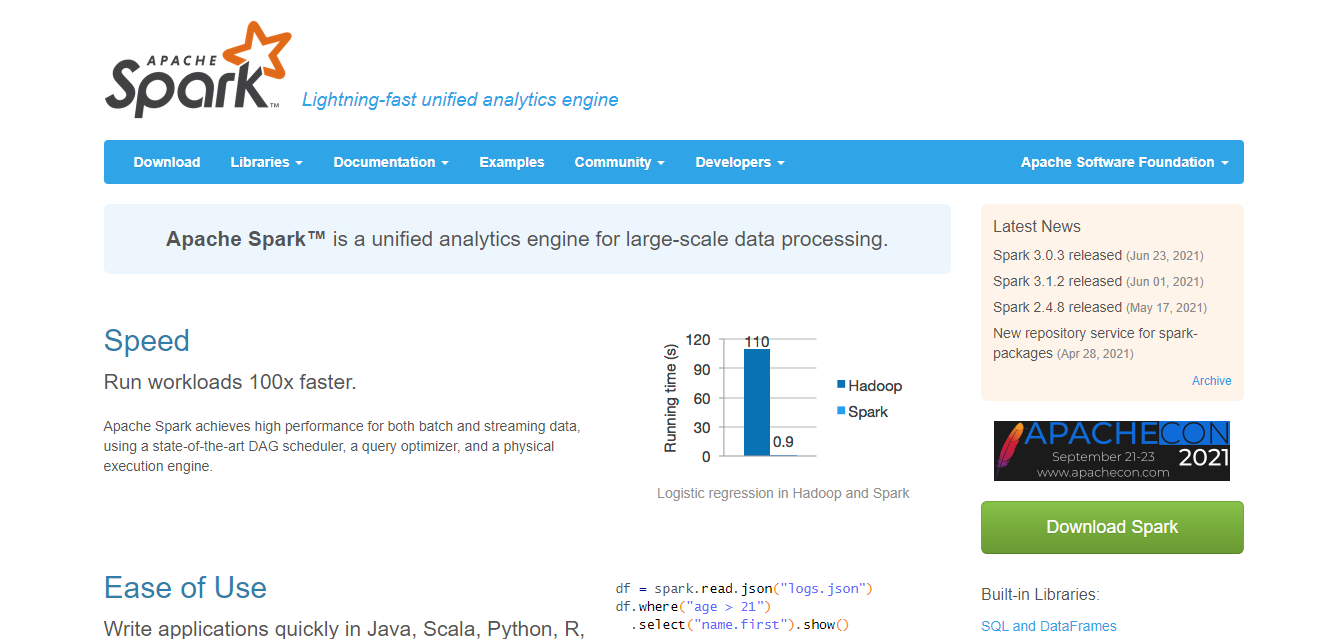The image size is (1339, 639).
Task: Open the SQL and DataFrames library link
Action: 1048,626
